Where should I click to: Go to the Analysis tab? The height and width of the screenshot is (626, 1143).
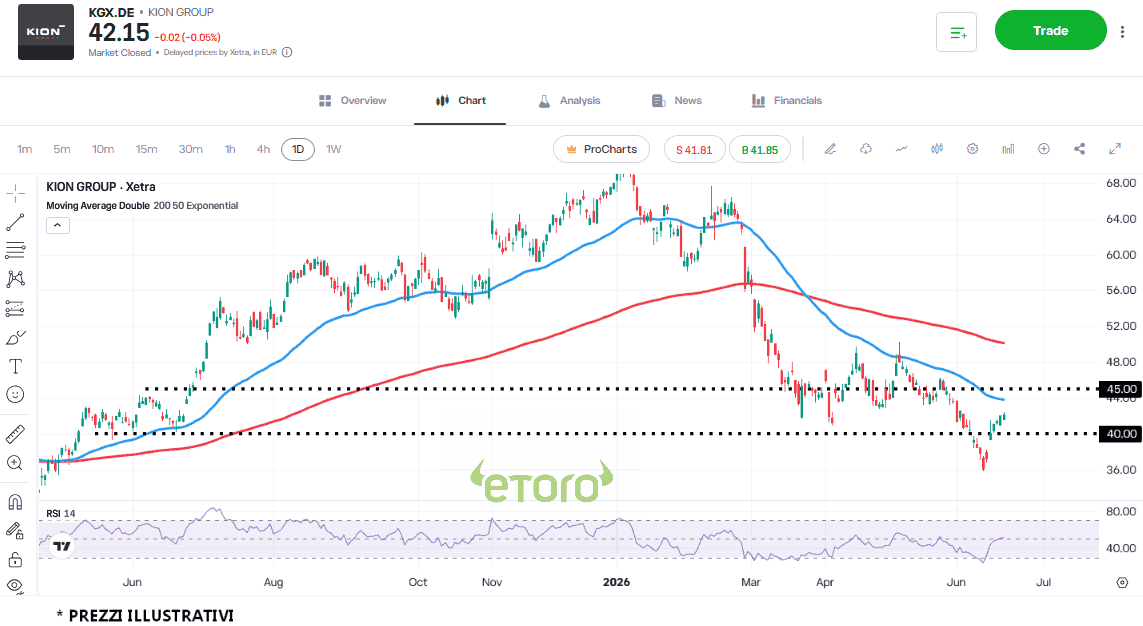coord(569,101)
